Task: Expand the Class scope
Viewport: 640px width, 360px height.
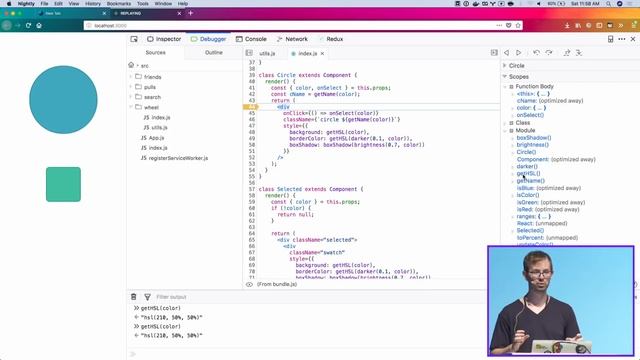Action: click(x=505, y=123)
